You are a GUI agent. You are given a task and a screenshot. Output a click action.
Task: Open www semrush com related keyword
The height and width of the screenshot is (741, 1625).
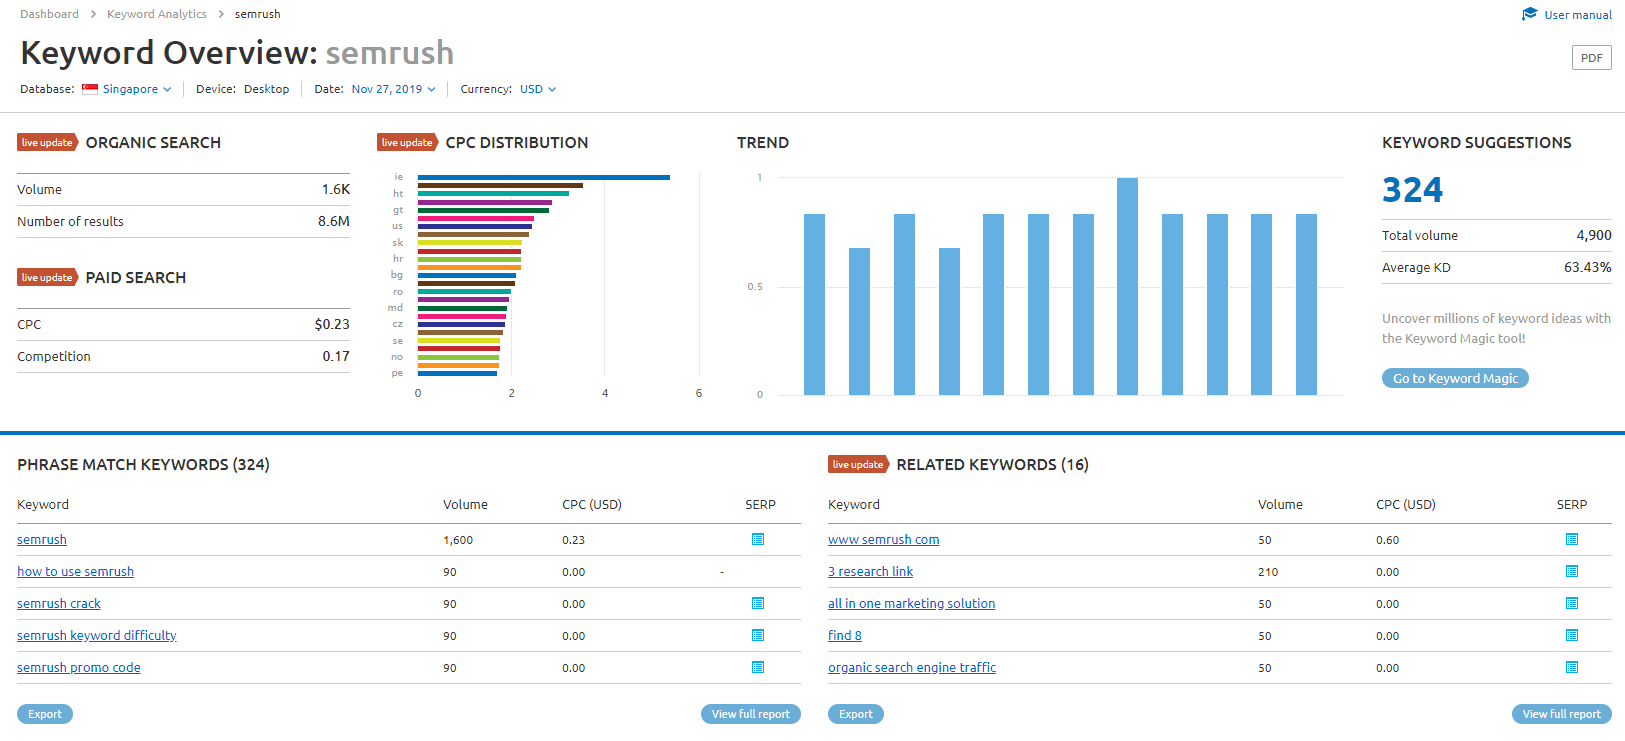click(x=884, y=540)
